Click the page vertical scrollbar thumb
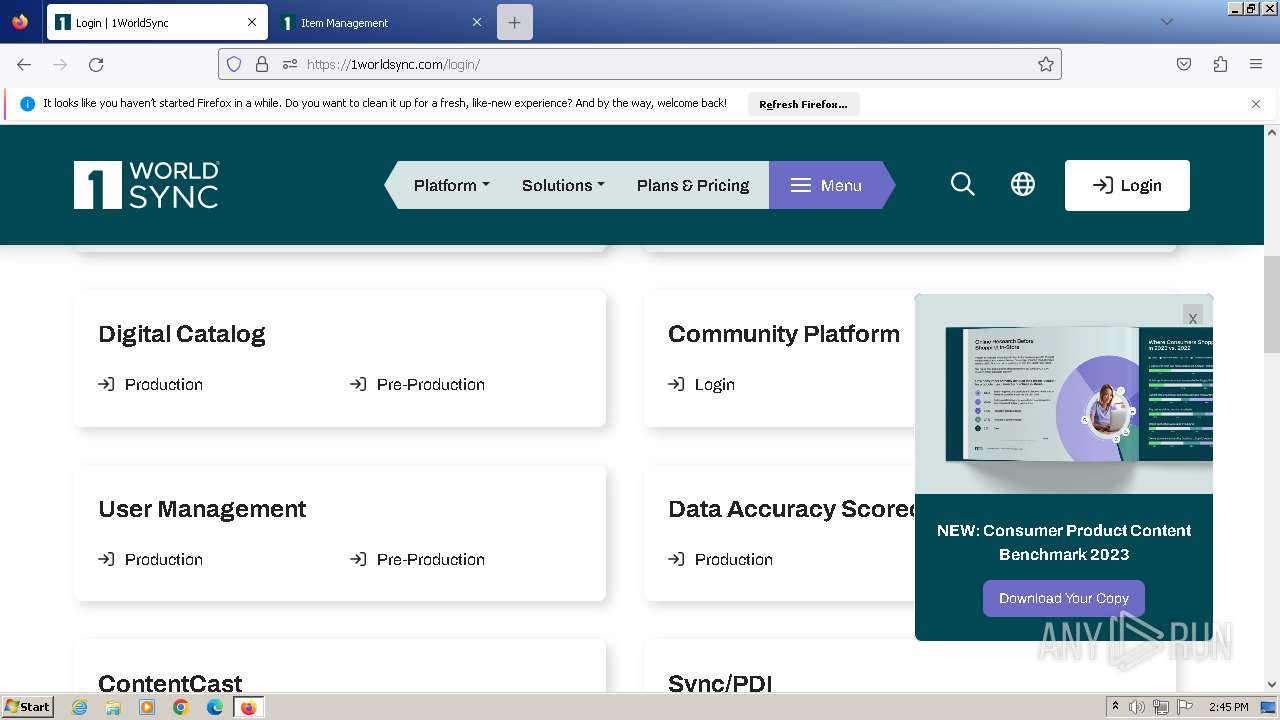 [x=1272, y=305]
